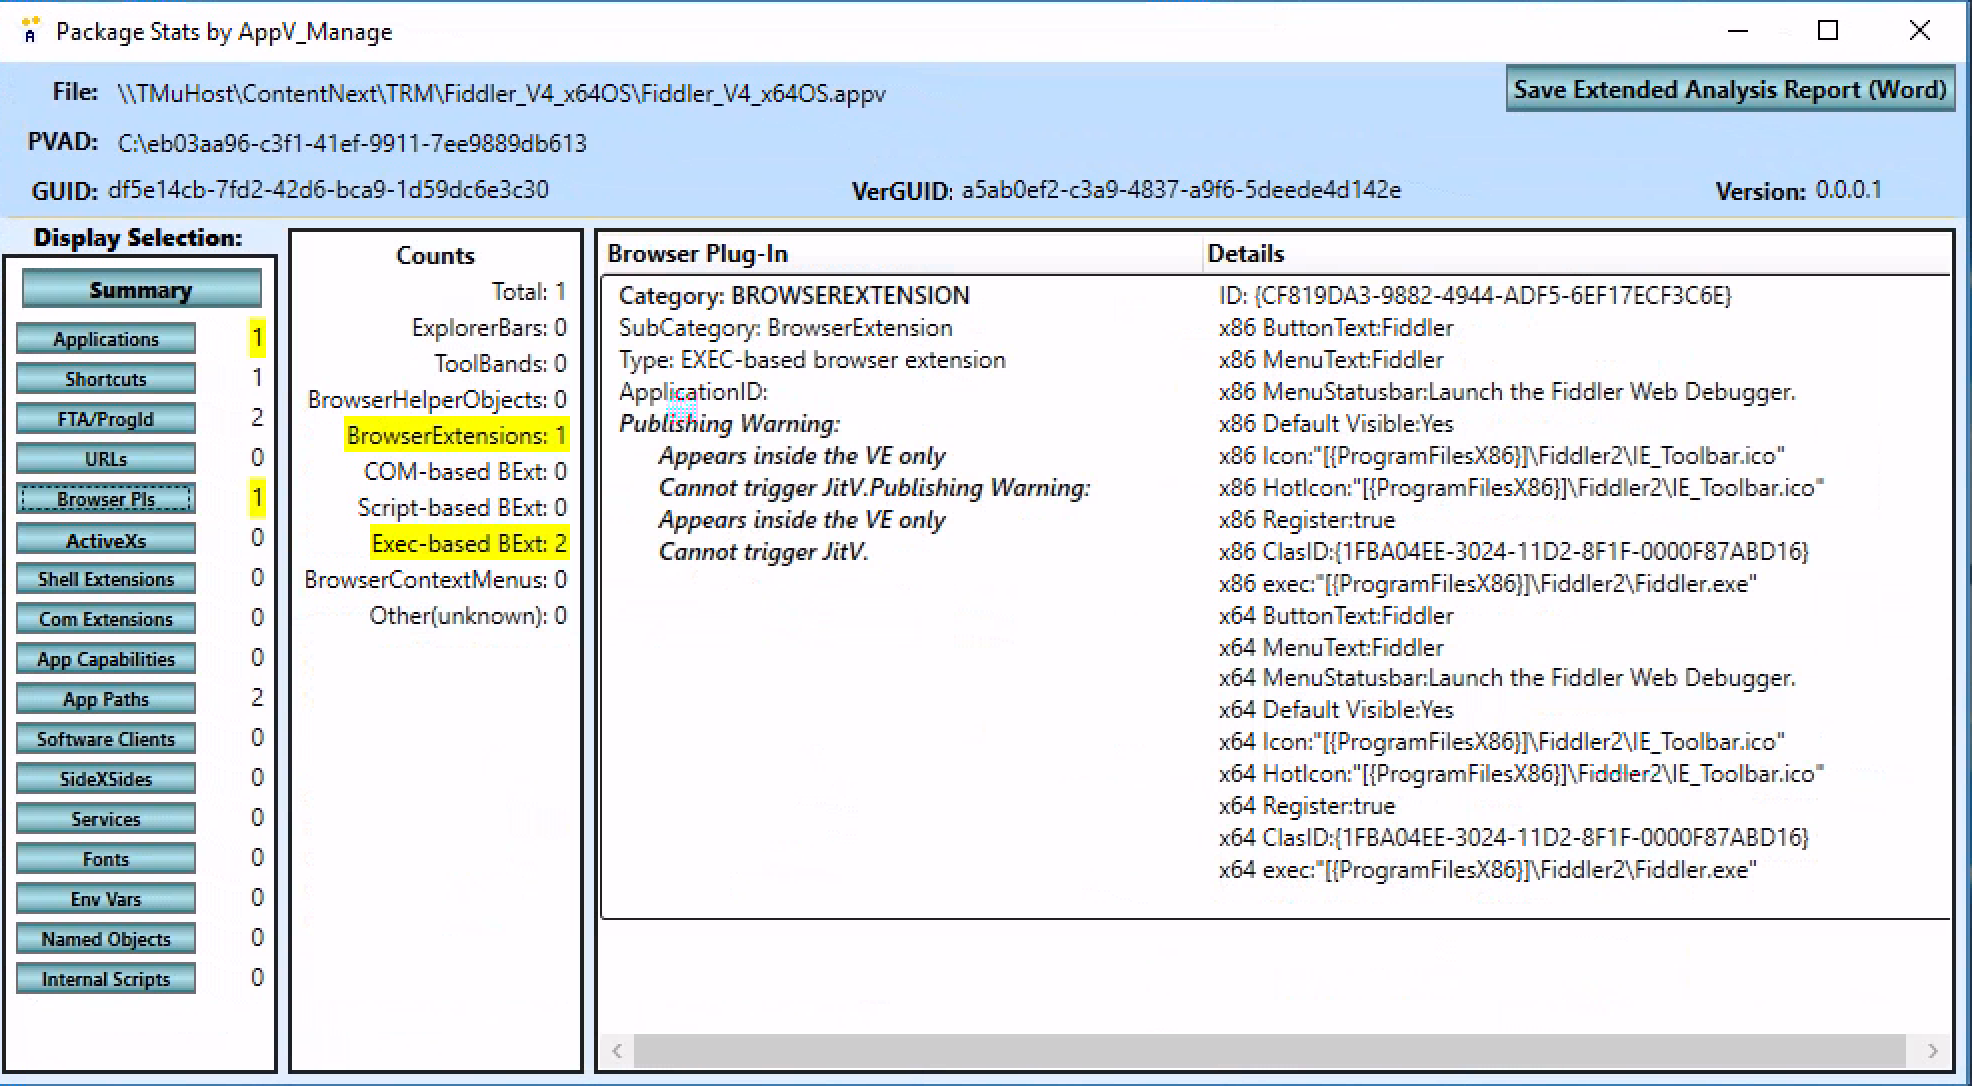
Task: Click the 'x86 exec:' Fiddler.exe detail line
Action: [1488, 584]
